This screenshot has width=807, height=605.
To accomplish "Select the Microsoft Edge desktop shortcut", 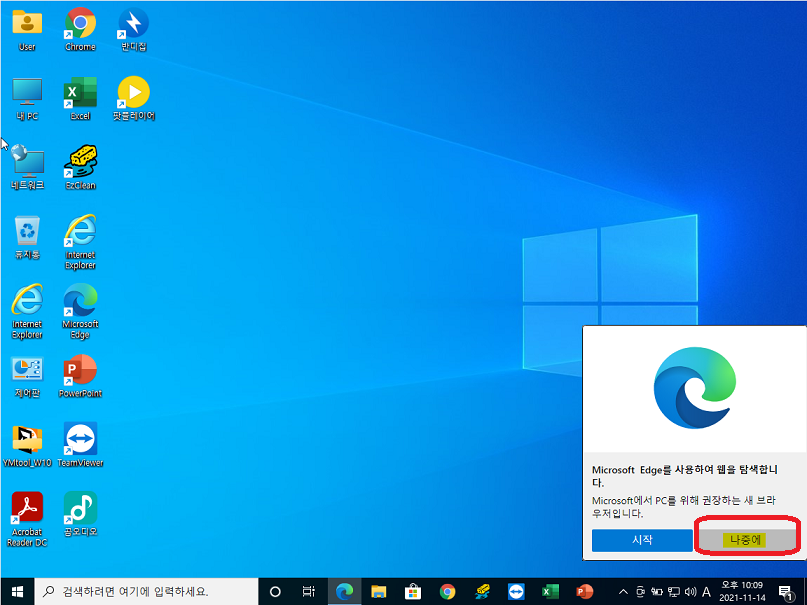I will [80, 311].
